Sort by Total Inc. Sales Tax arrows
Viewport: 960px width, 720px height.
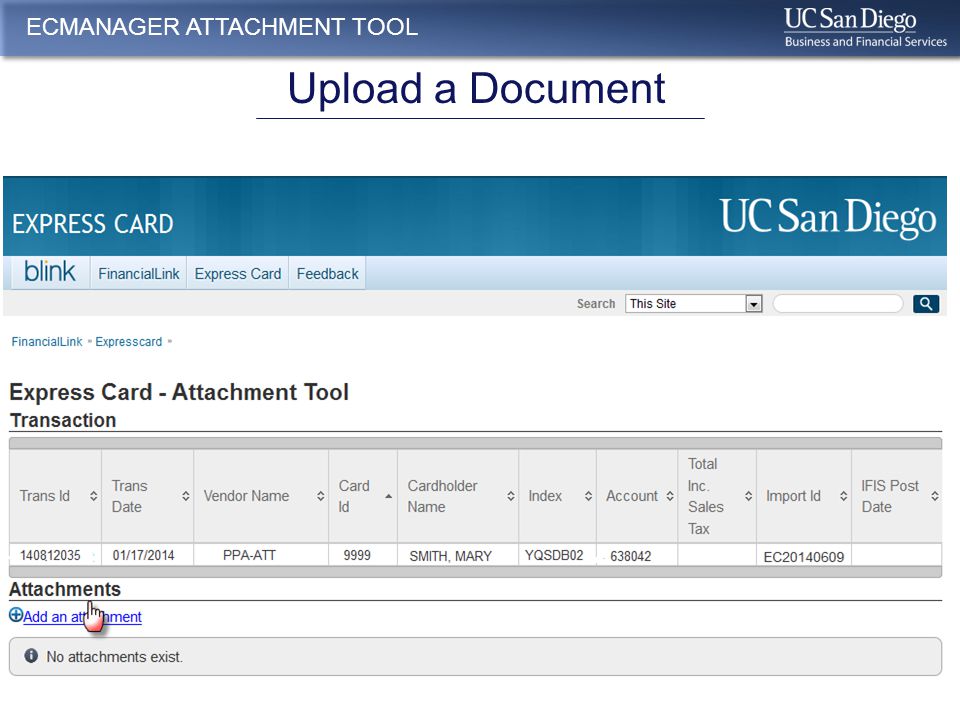[x=748, y=496]
